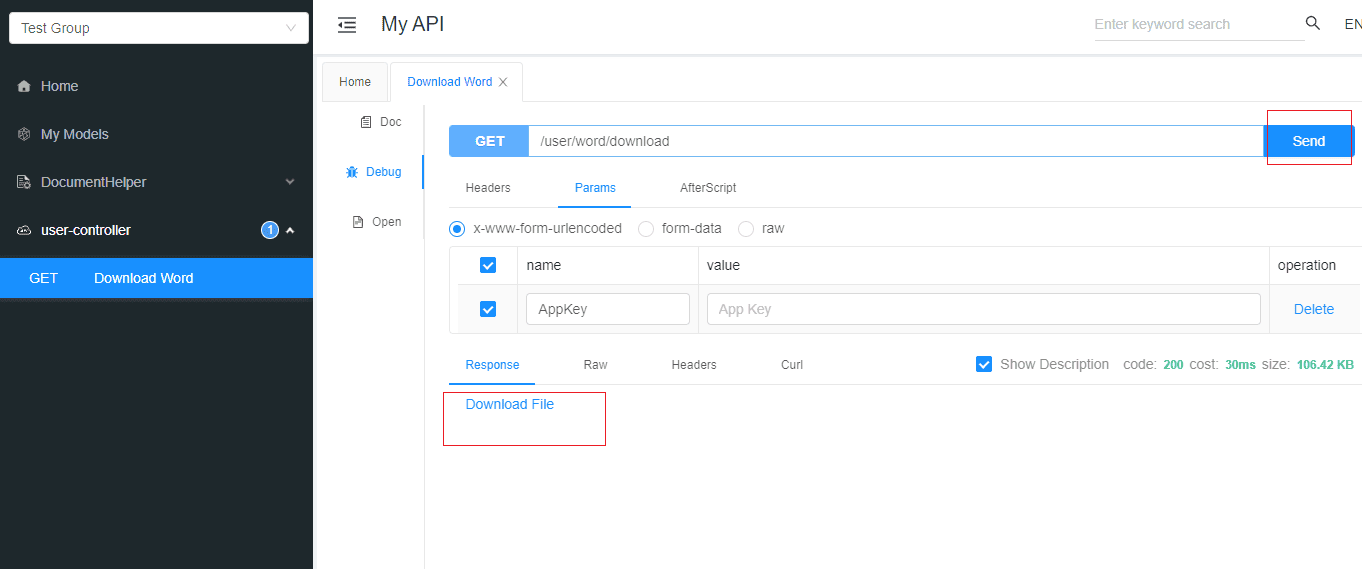Collapse the user-controller section arrow

[x=290, y=230]
